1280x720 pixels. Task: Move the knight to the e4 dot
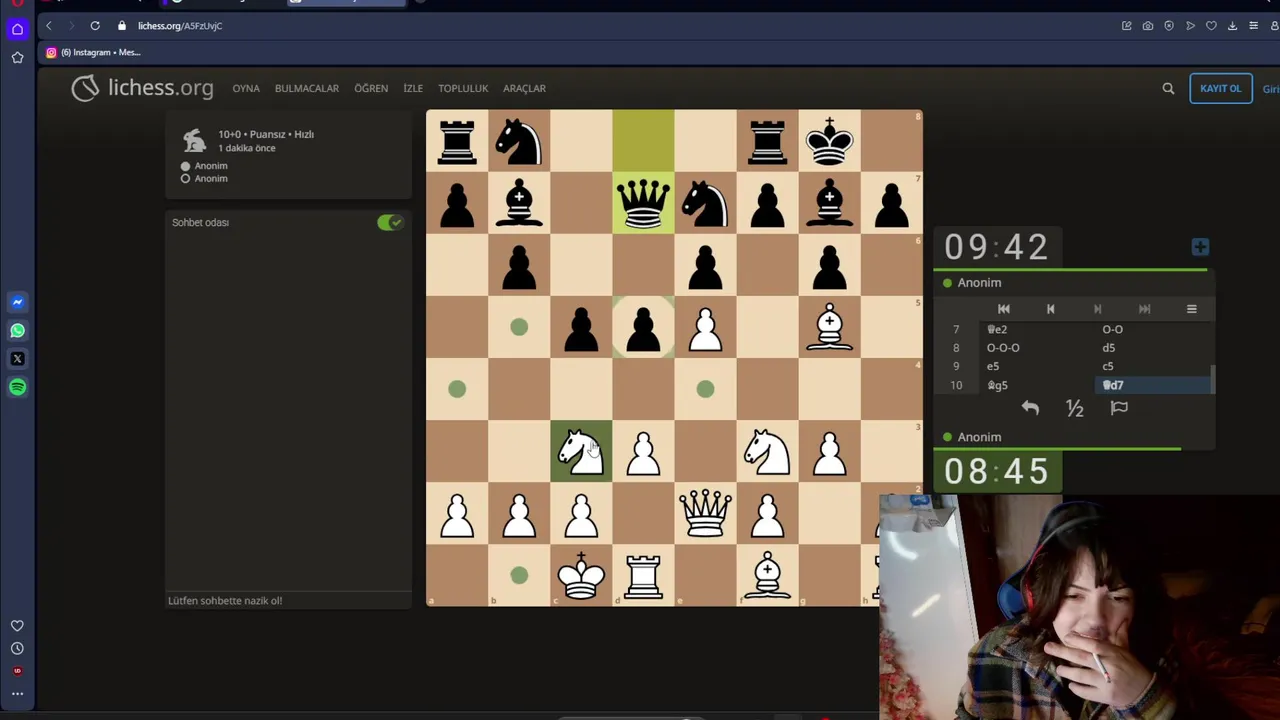[705, 389]
